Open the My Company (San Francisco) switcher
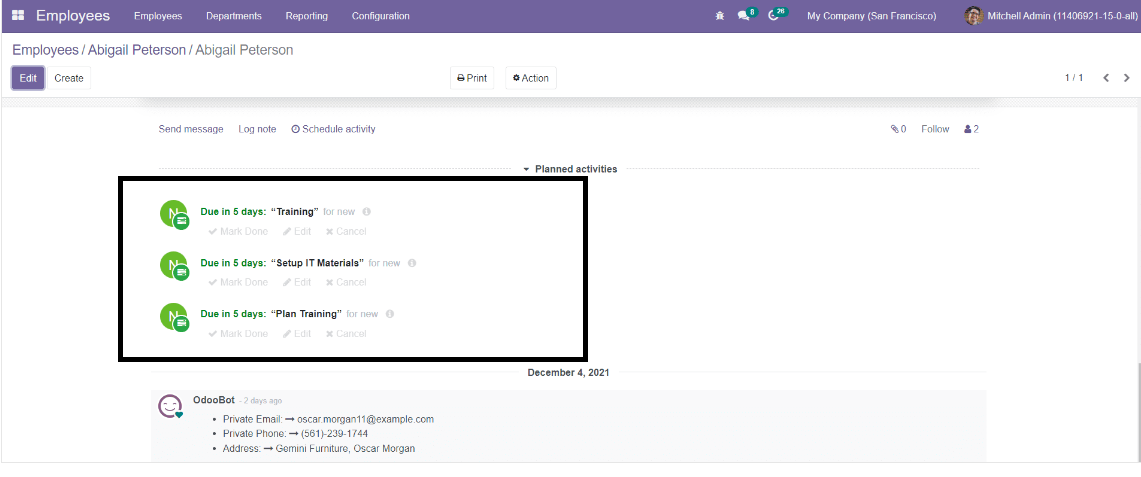 click(x=872, y=16)
